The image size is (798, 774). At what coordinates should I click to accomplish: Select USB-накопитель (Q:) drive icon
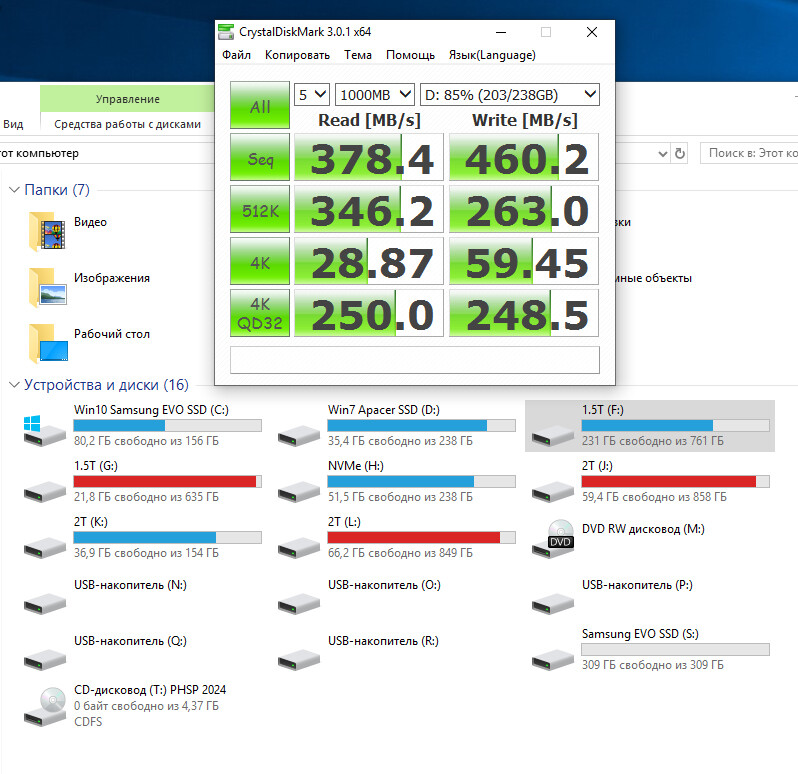pyautogui.click(x=44, y=659)
